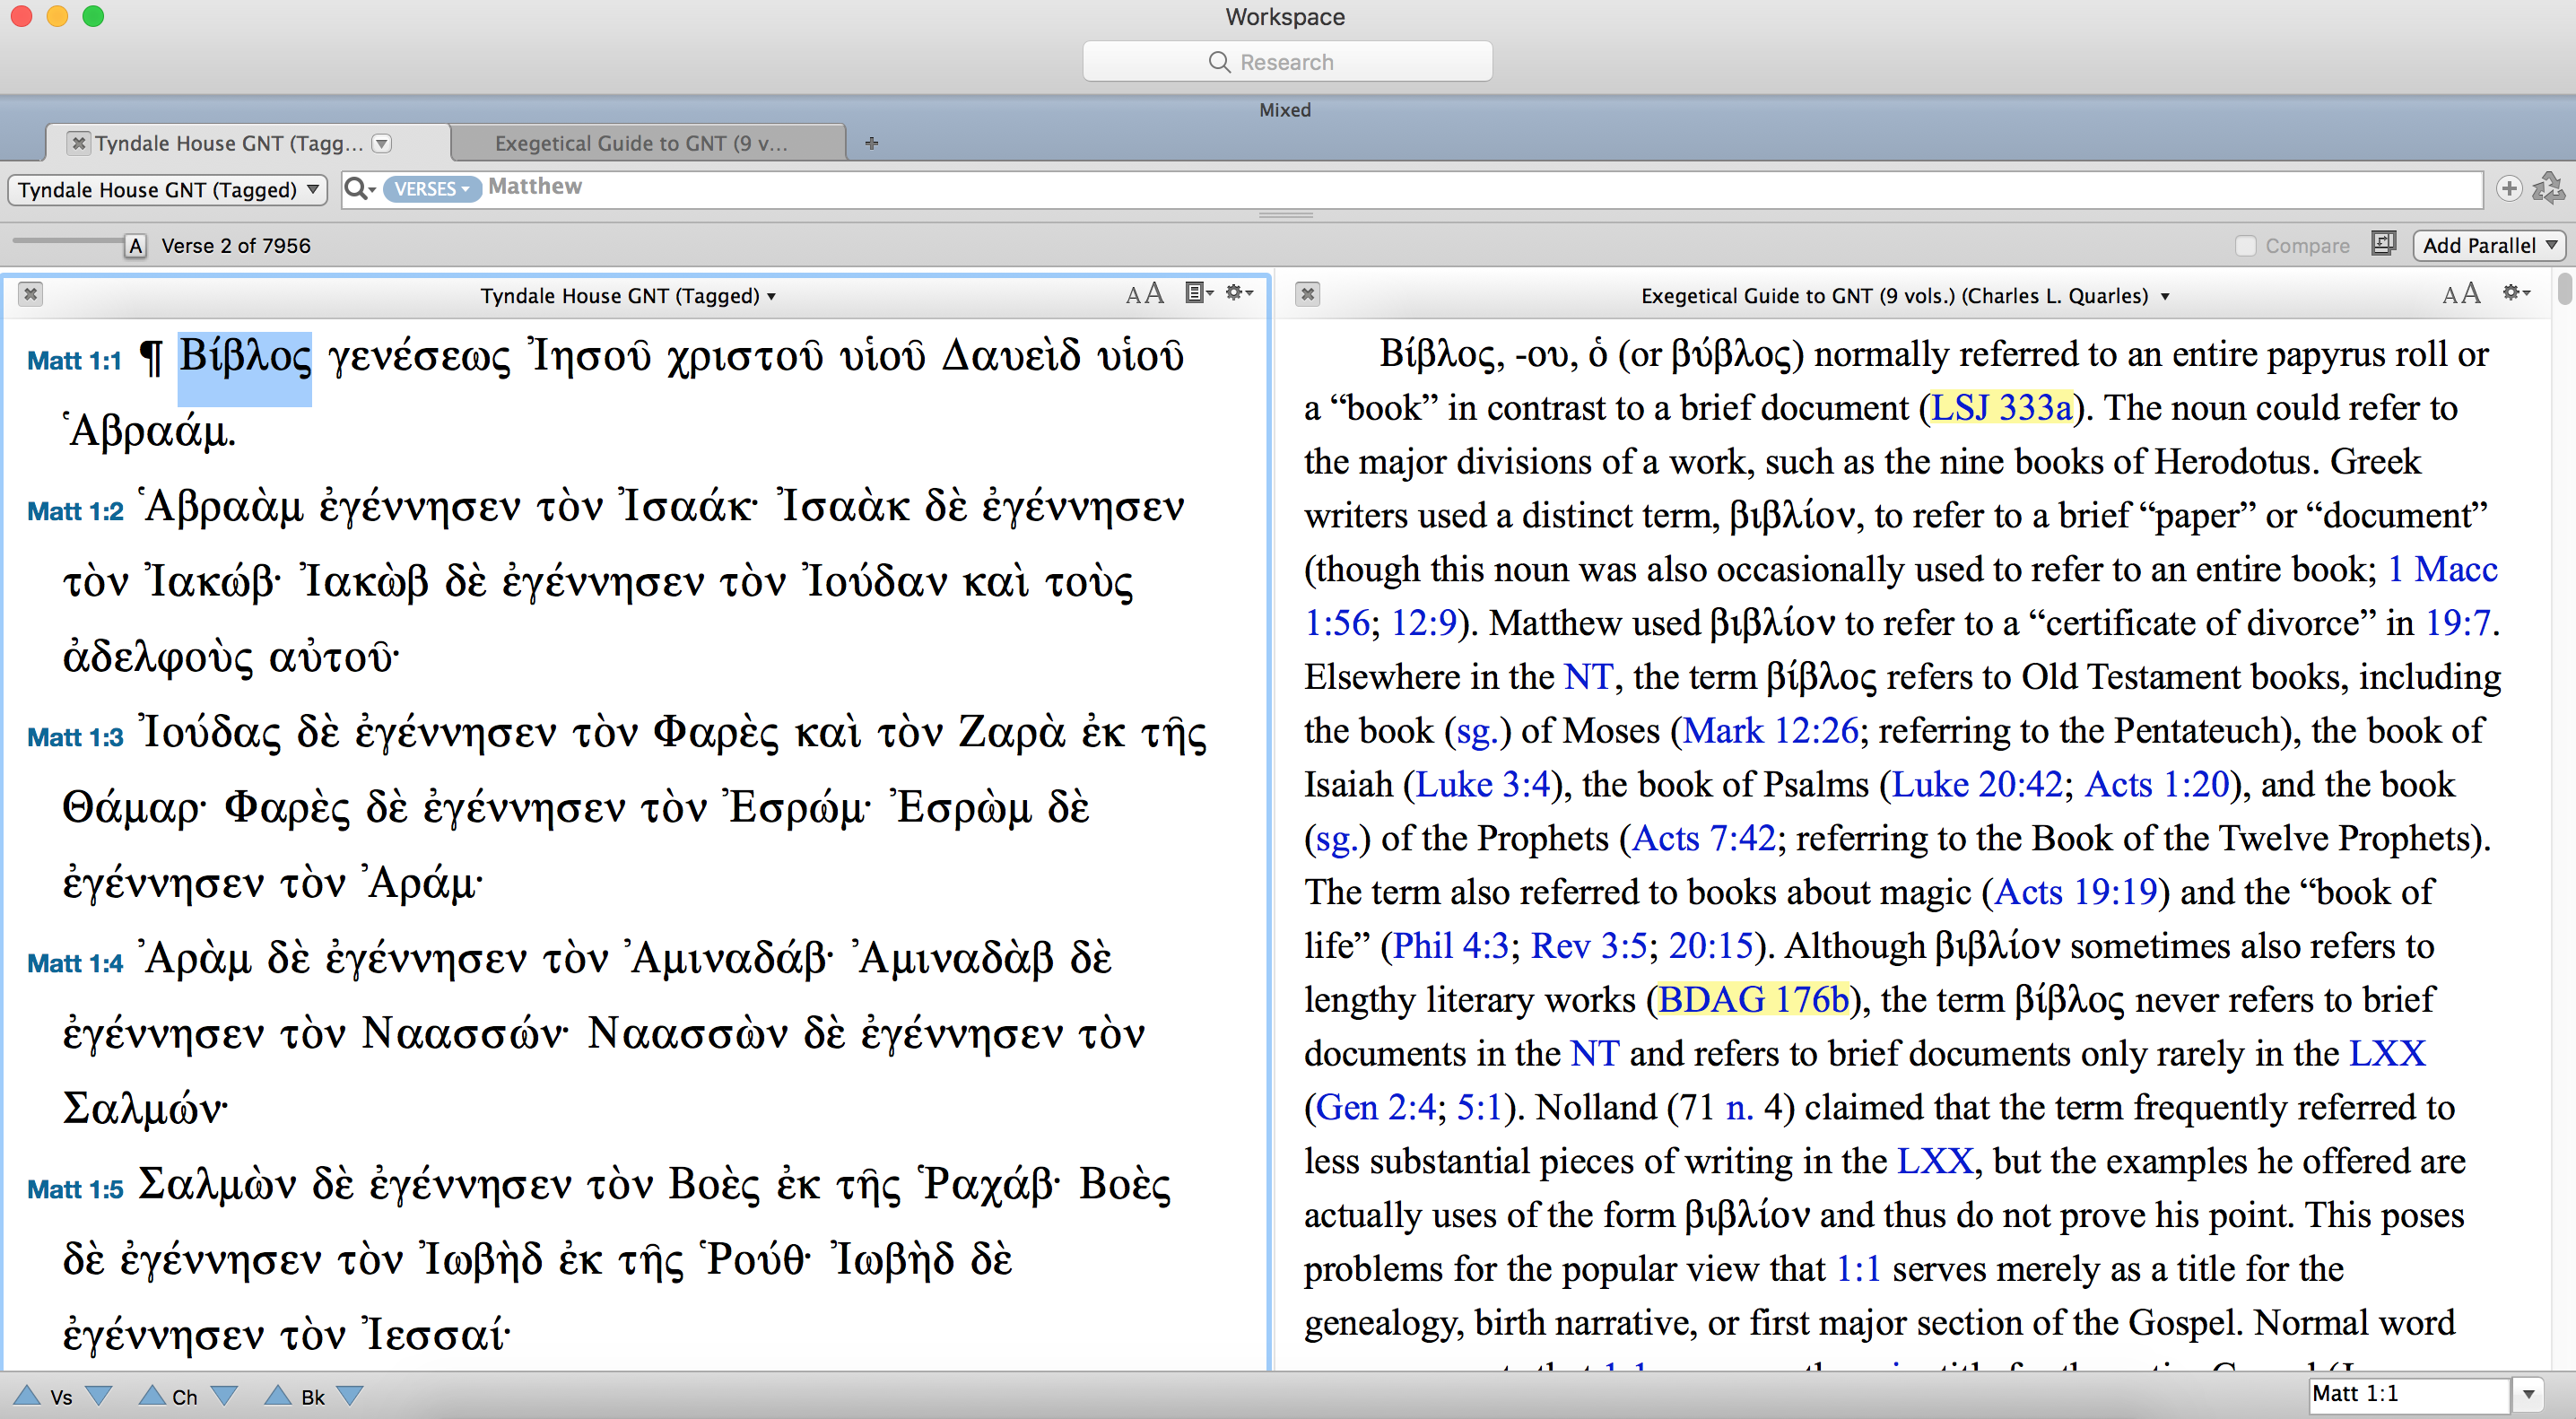Enable the Compare checkbox

2246,246
